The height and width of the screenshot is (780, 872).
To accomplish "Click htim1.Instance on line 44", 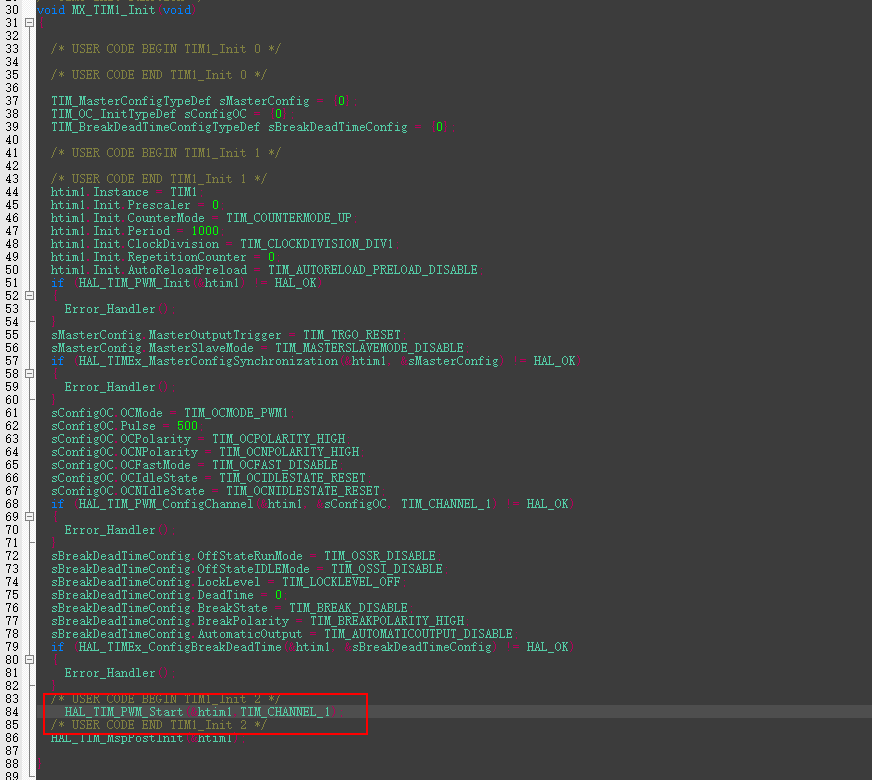I will point(100,192).
